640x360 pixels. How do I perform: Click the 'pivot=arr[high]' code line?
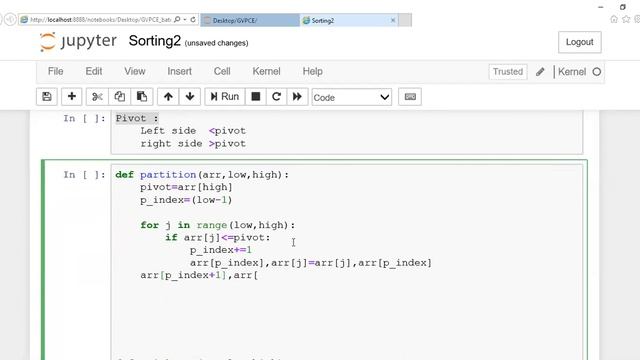pyautogui.click(x=186, y=187)
